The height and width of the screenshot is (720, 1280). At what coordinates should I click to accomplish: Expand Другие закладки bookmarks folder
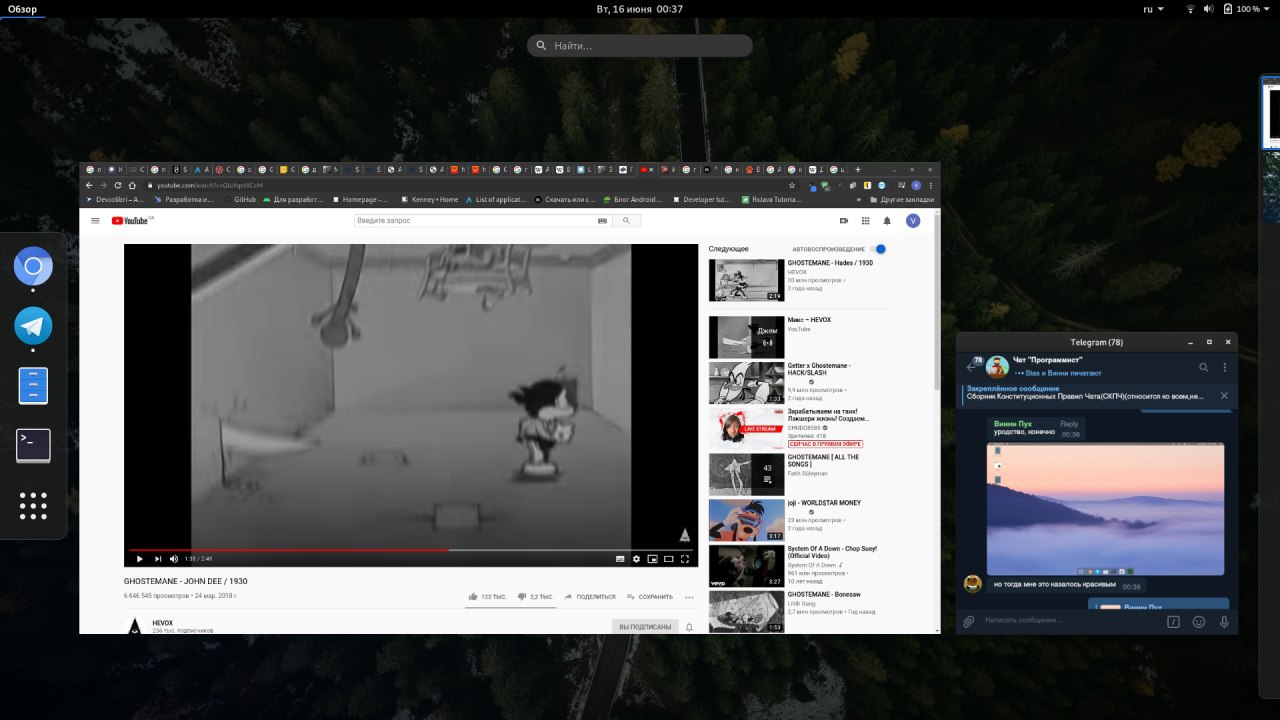click(901, 199)
